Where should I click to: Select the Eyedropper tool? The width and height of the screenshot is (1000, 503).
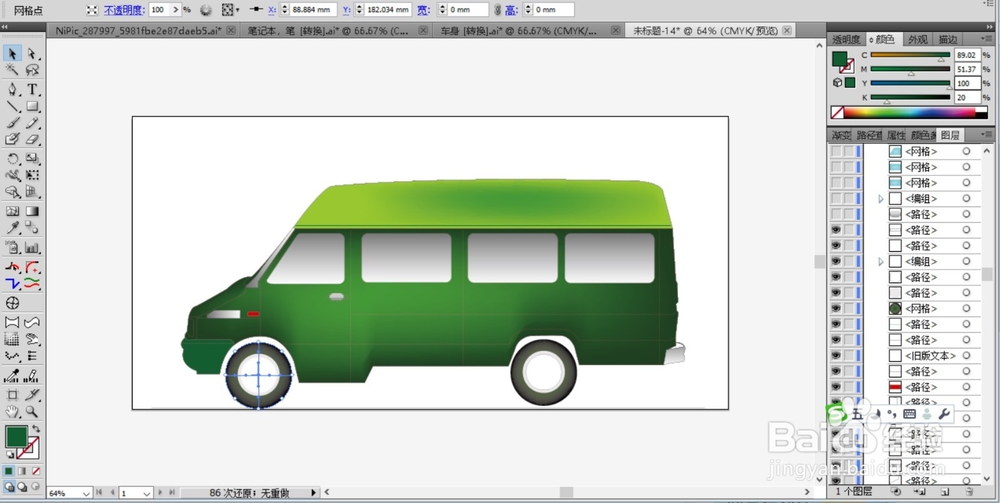tap(13, 228)
